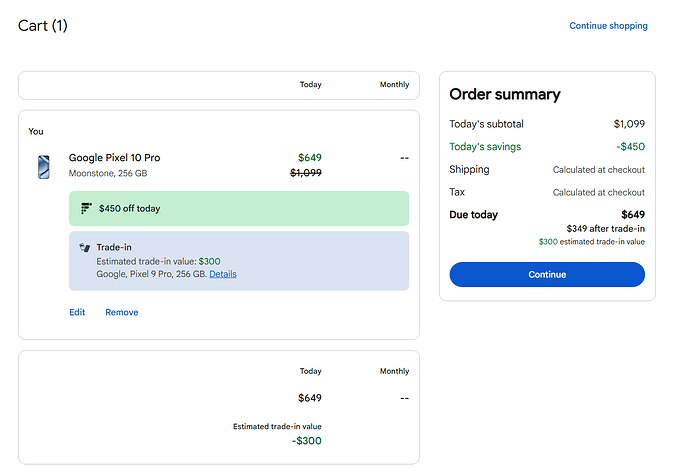The height and width of the screenshot is (475, 690).
Task: Select the Google Pixel 10 Pro title
Action: tap(114, 158)
